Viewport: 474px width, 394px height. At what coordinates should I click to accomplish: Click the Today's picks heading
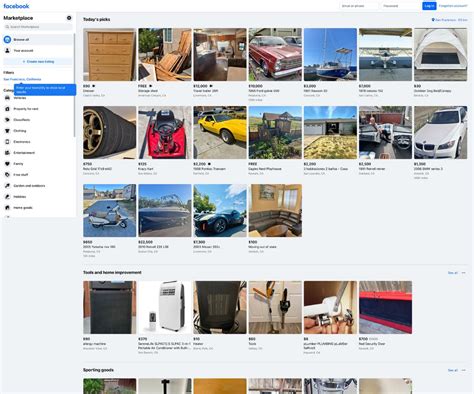[x=97, y=20]
